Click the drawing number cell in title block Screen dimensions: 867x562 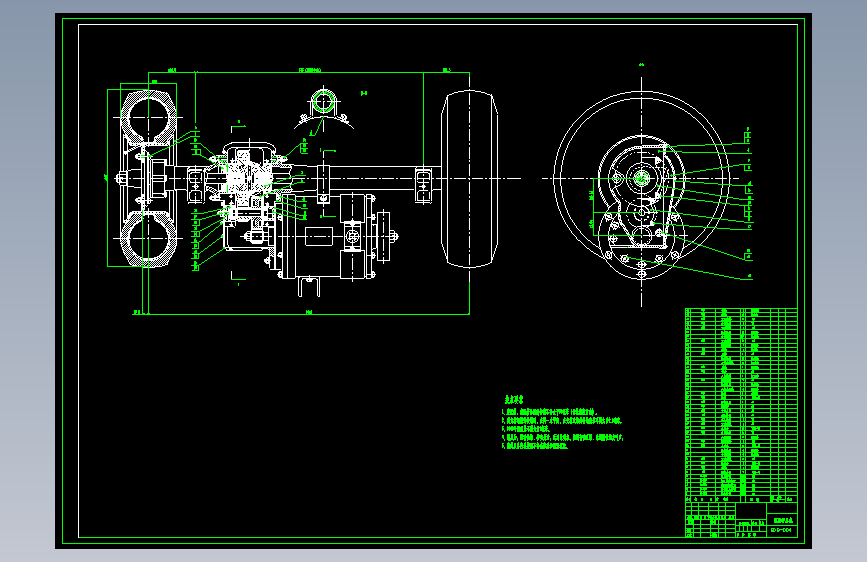tap(783, 530)
